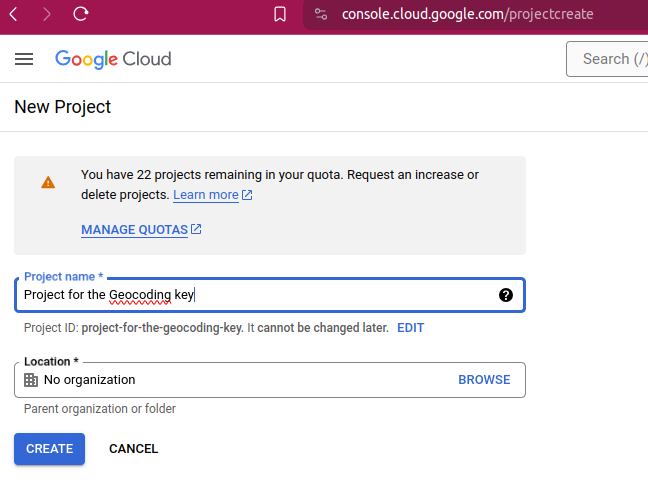Click the CREATE button
The width and height of the screenshot is (648, 480).
pyautogui.click(x=50, y=449)
